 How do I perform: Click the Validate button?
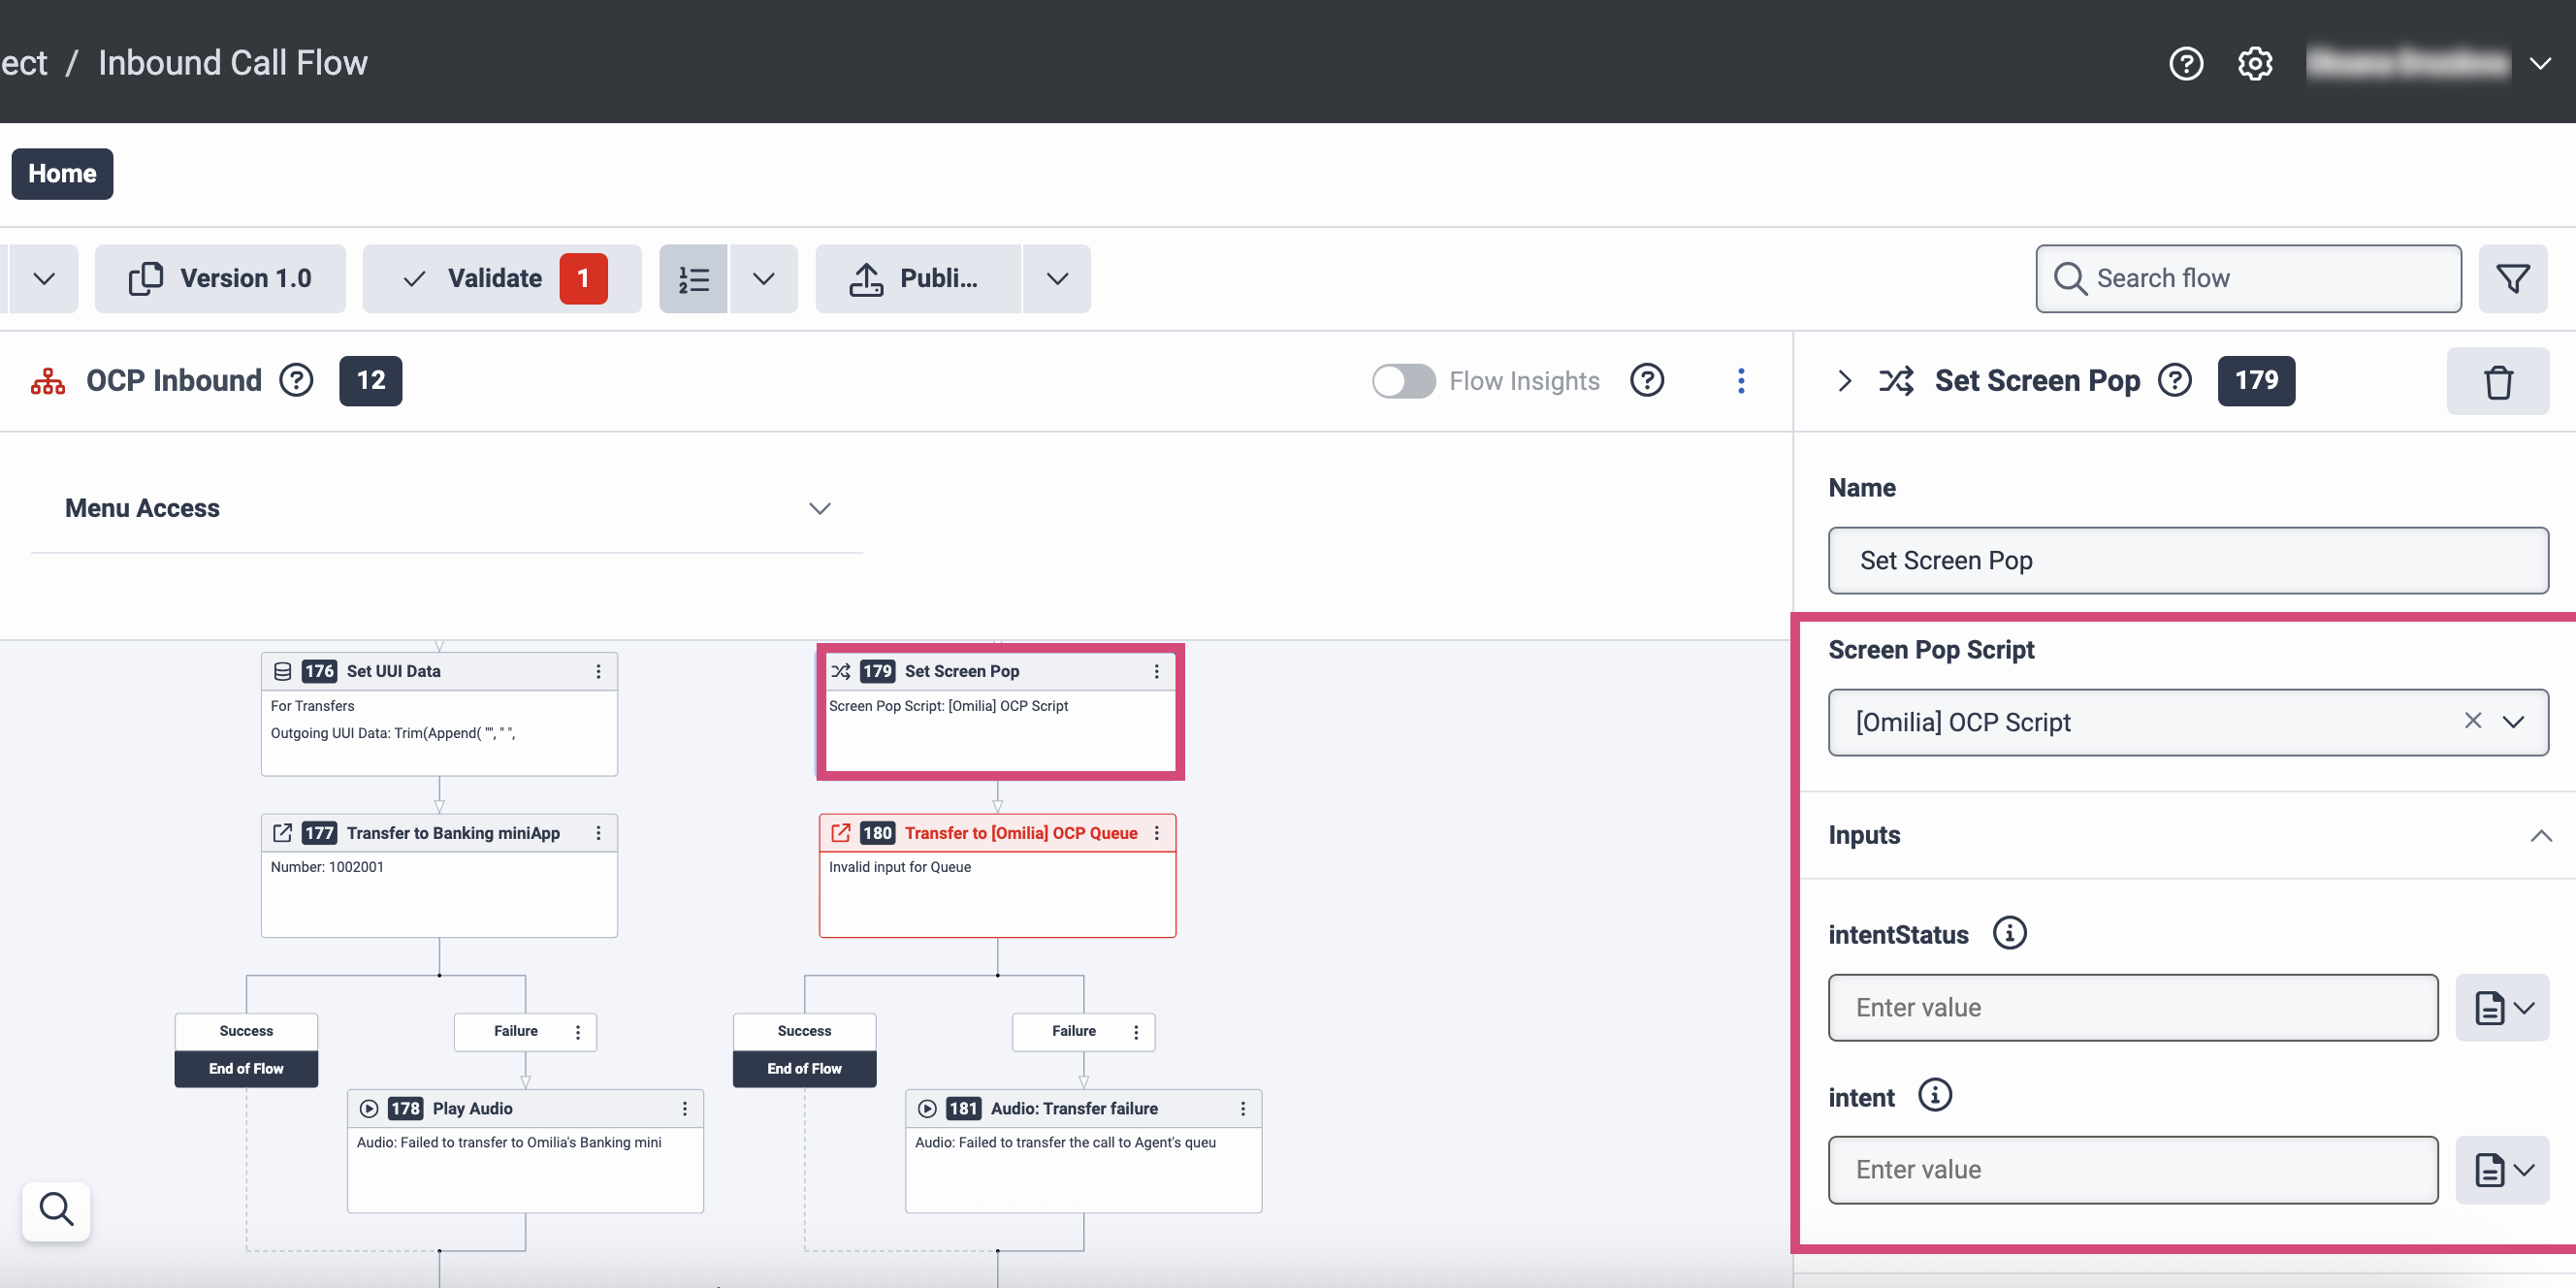click(494, 279)
